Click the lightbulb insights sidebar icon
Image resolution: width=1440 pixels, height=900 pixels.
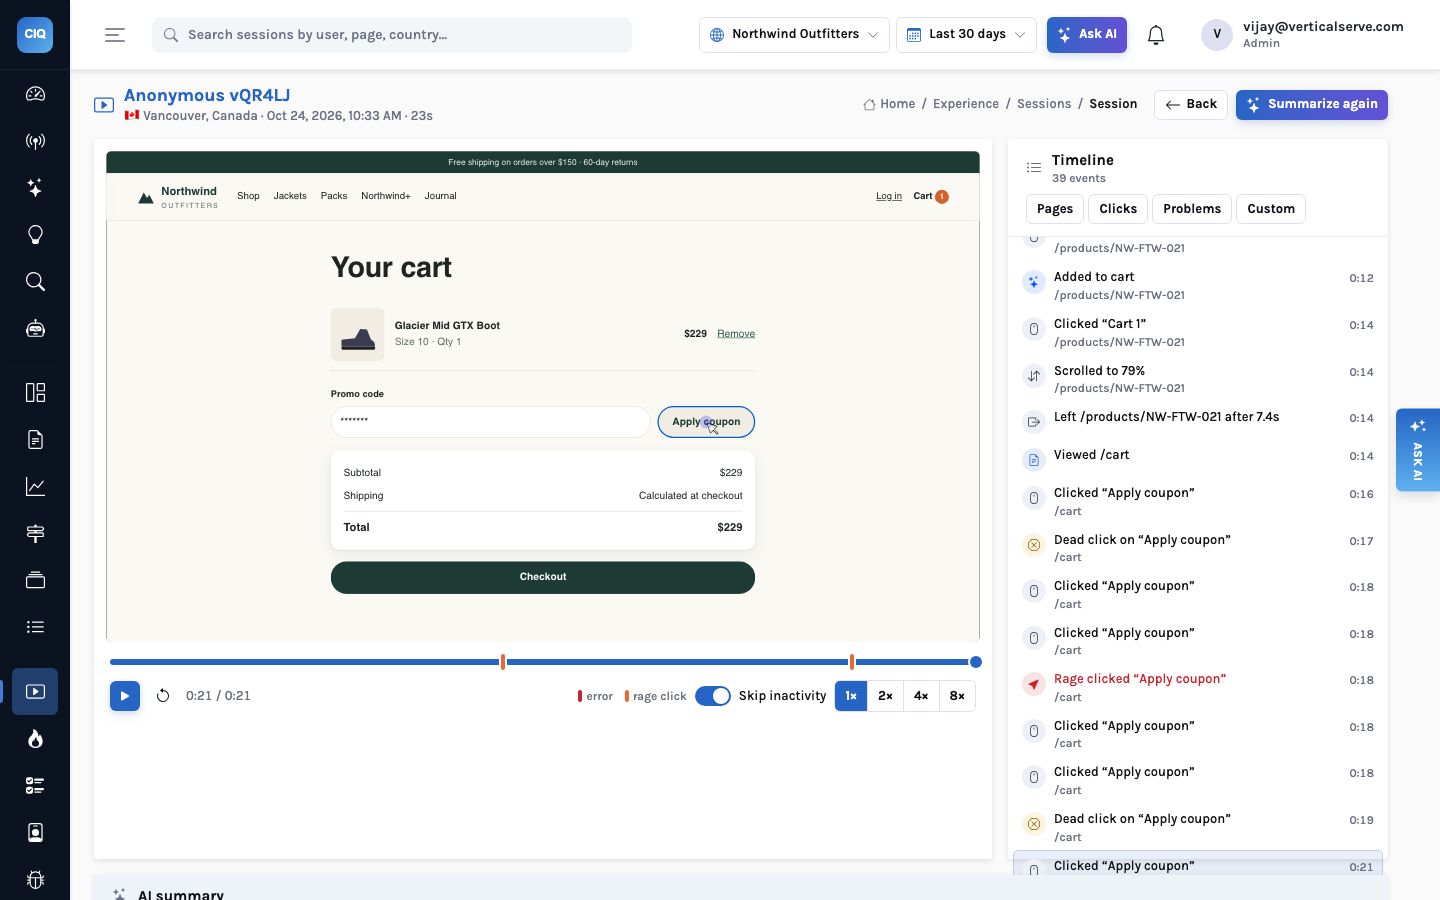click(x=35, y=235)
